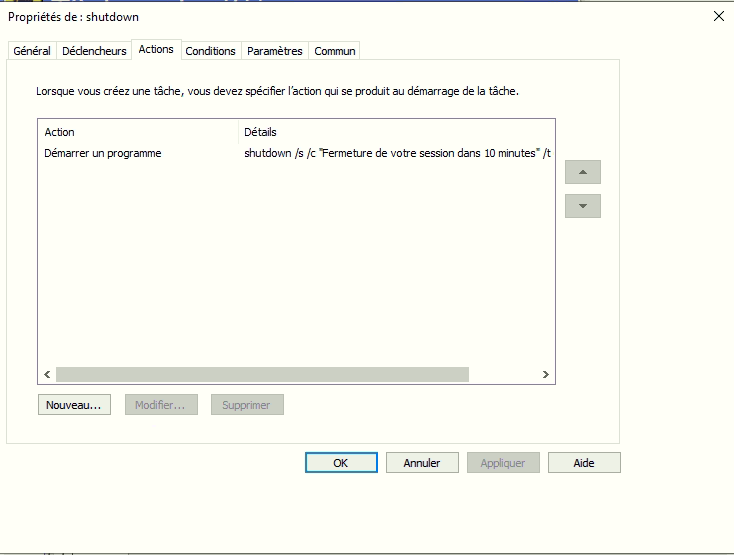Switch to the Général tab
The height and width of the screenshot is (555, 734).
32,51
